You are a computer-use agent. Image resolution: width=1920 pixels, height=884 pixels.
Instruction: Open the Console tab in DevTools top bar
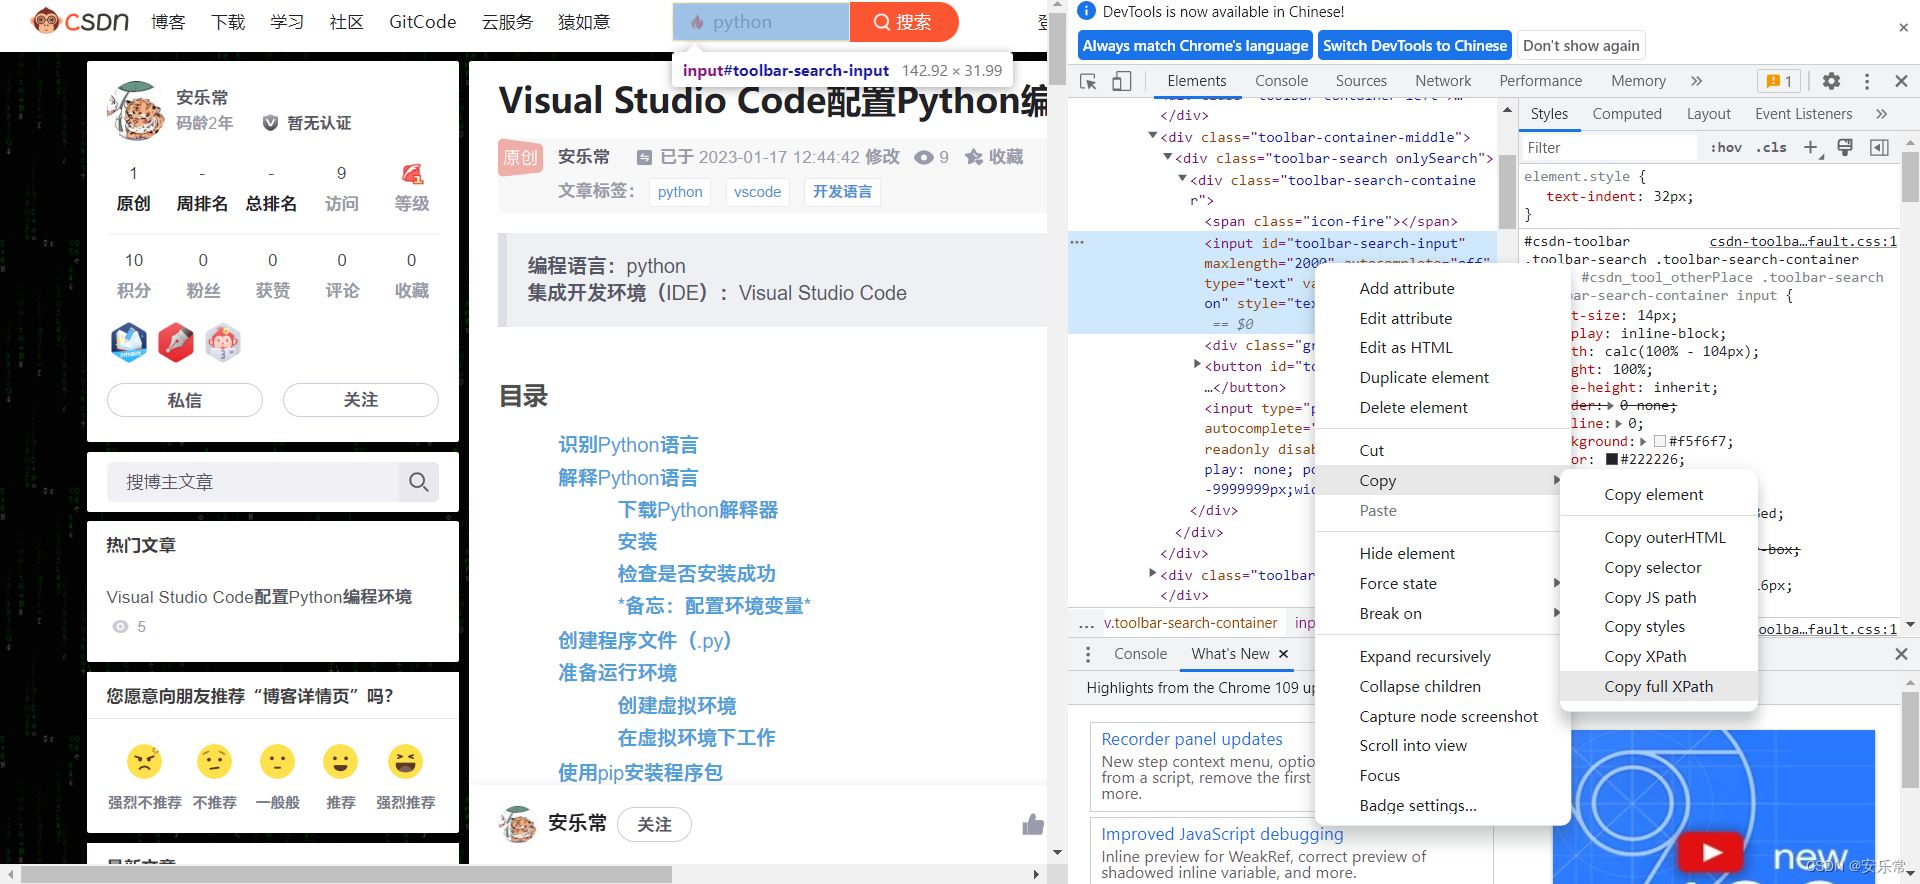tap(1281, 81)
